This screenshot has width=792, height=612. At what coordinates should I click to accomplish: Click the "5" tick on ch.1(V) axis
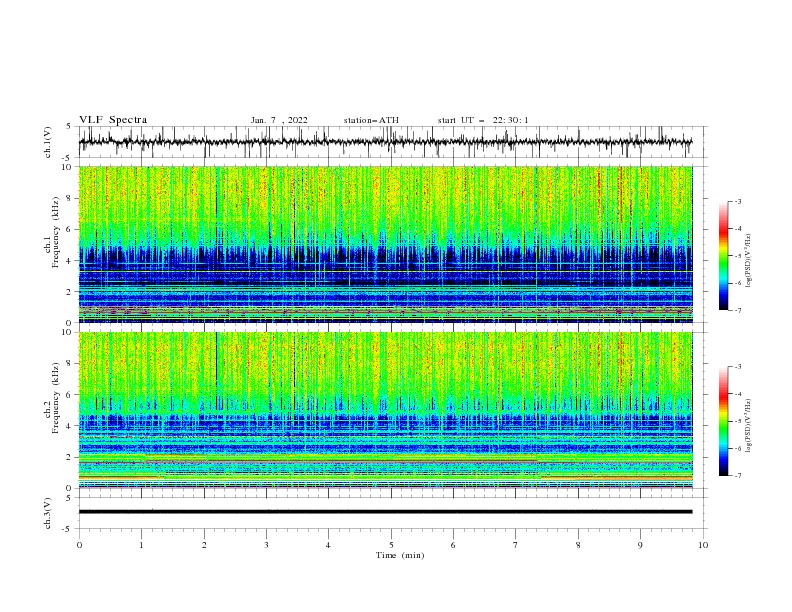(x=70, y=126)
